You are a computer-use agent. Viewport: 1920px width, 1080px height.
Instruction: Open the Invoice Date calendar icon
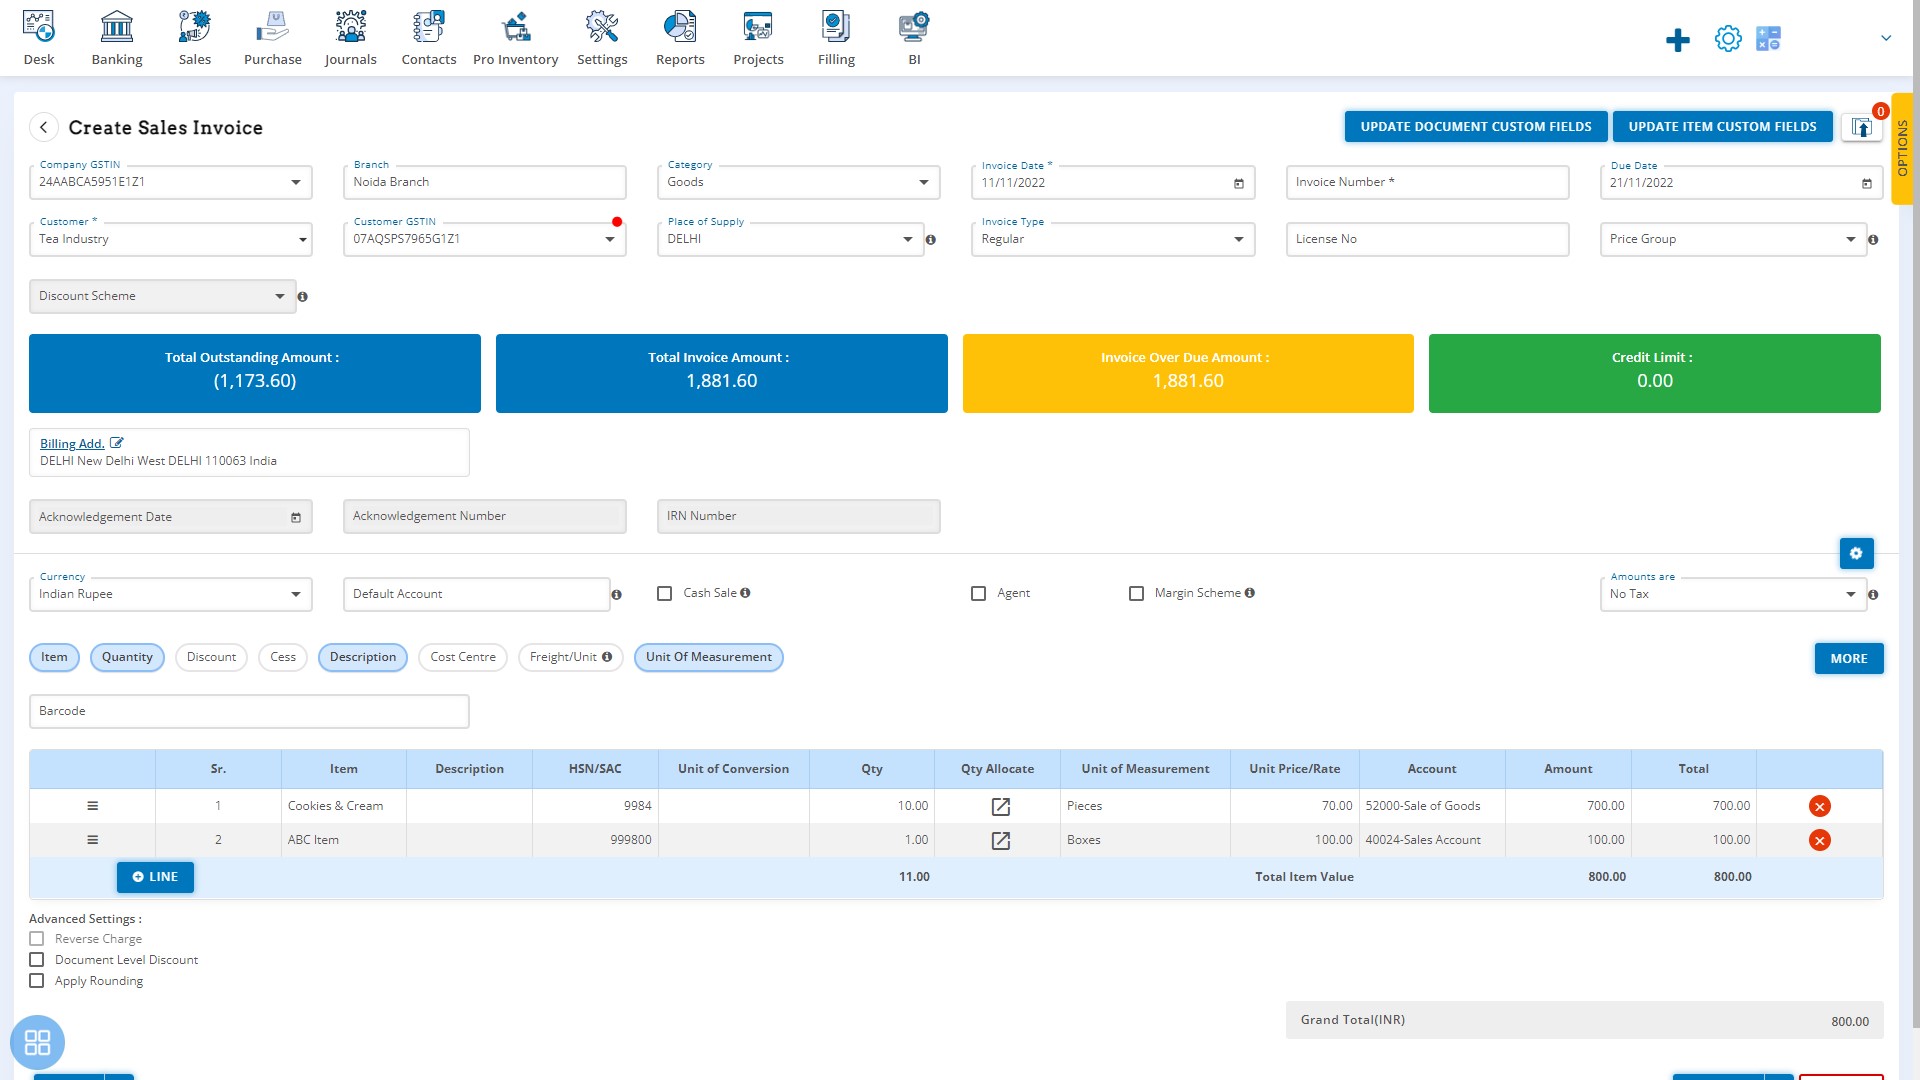1239,183
